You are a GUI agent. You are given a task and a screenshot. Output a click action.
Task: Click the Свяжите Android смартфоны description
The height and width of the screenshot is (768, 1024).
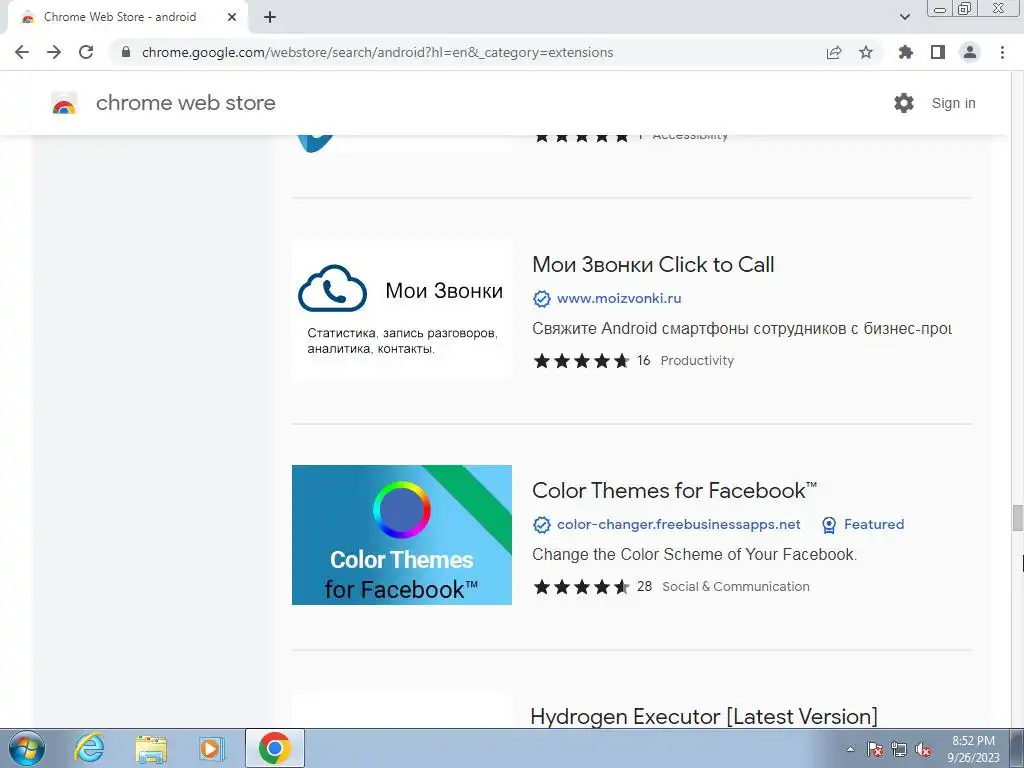coord(742,328)
